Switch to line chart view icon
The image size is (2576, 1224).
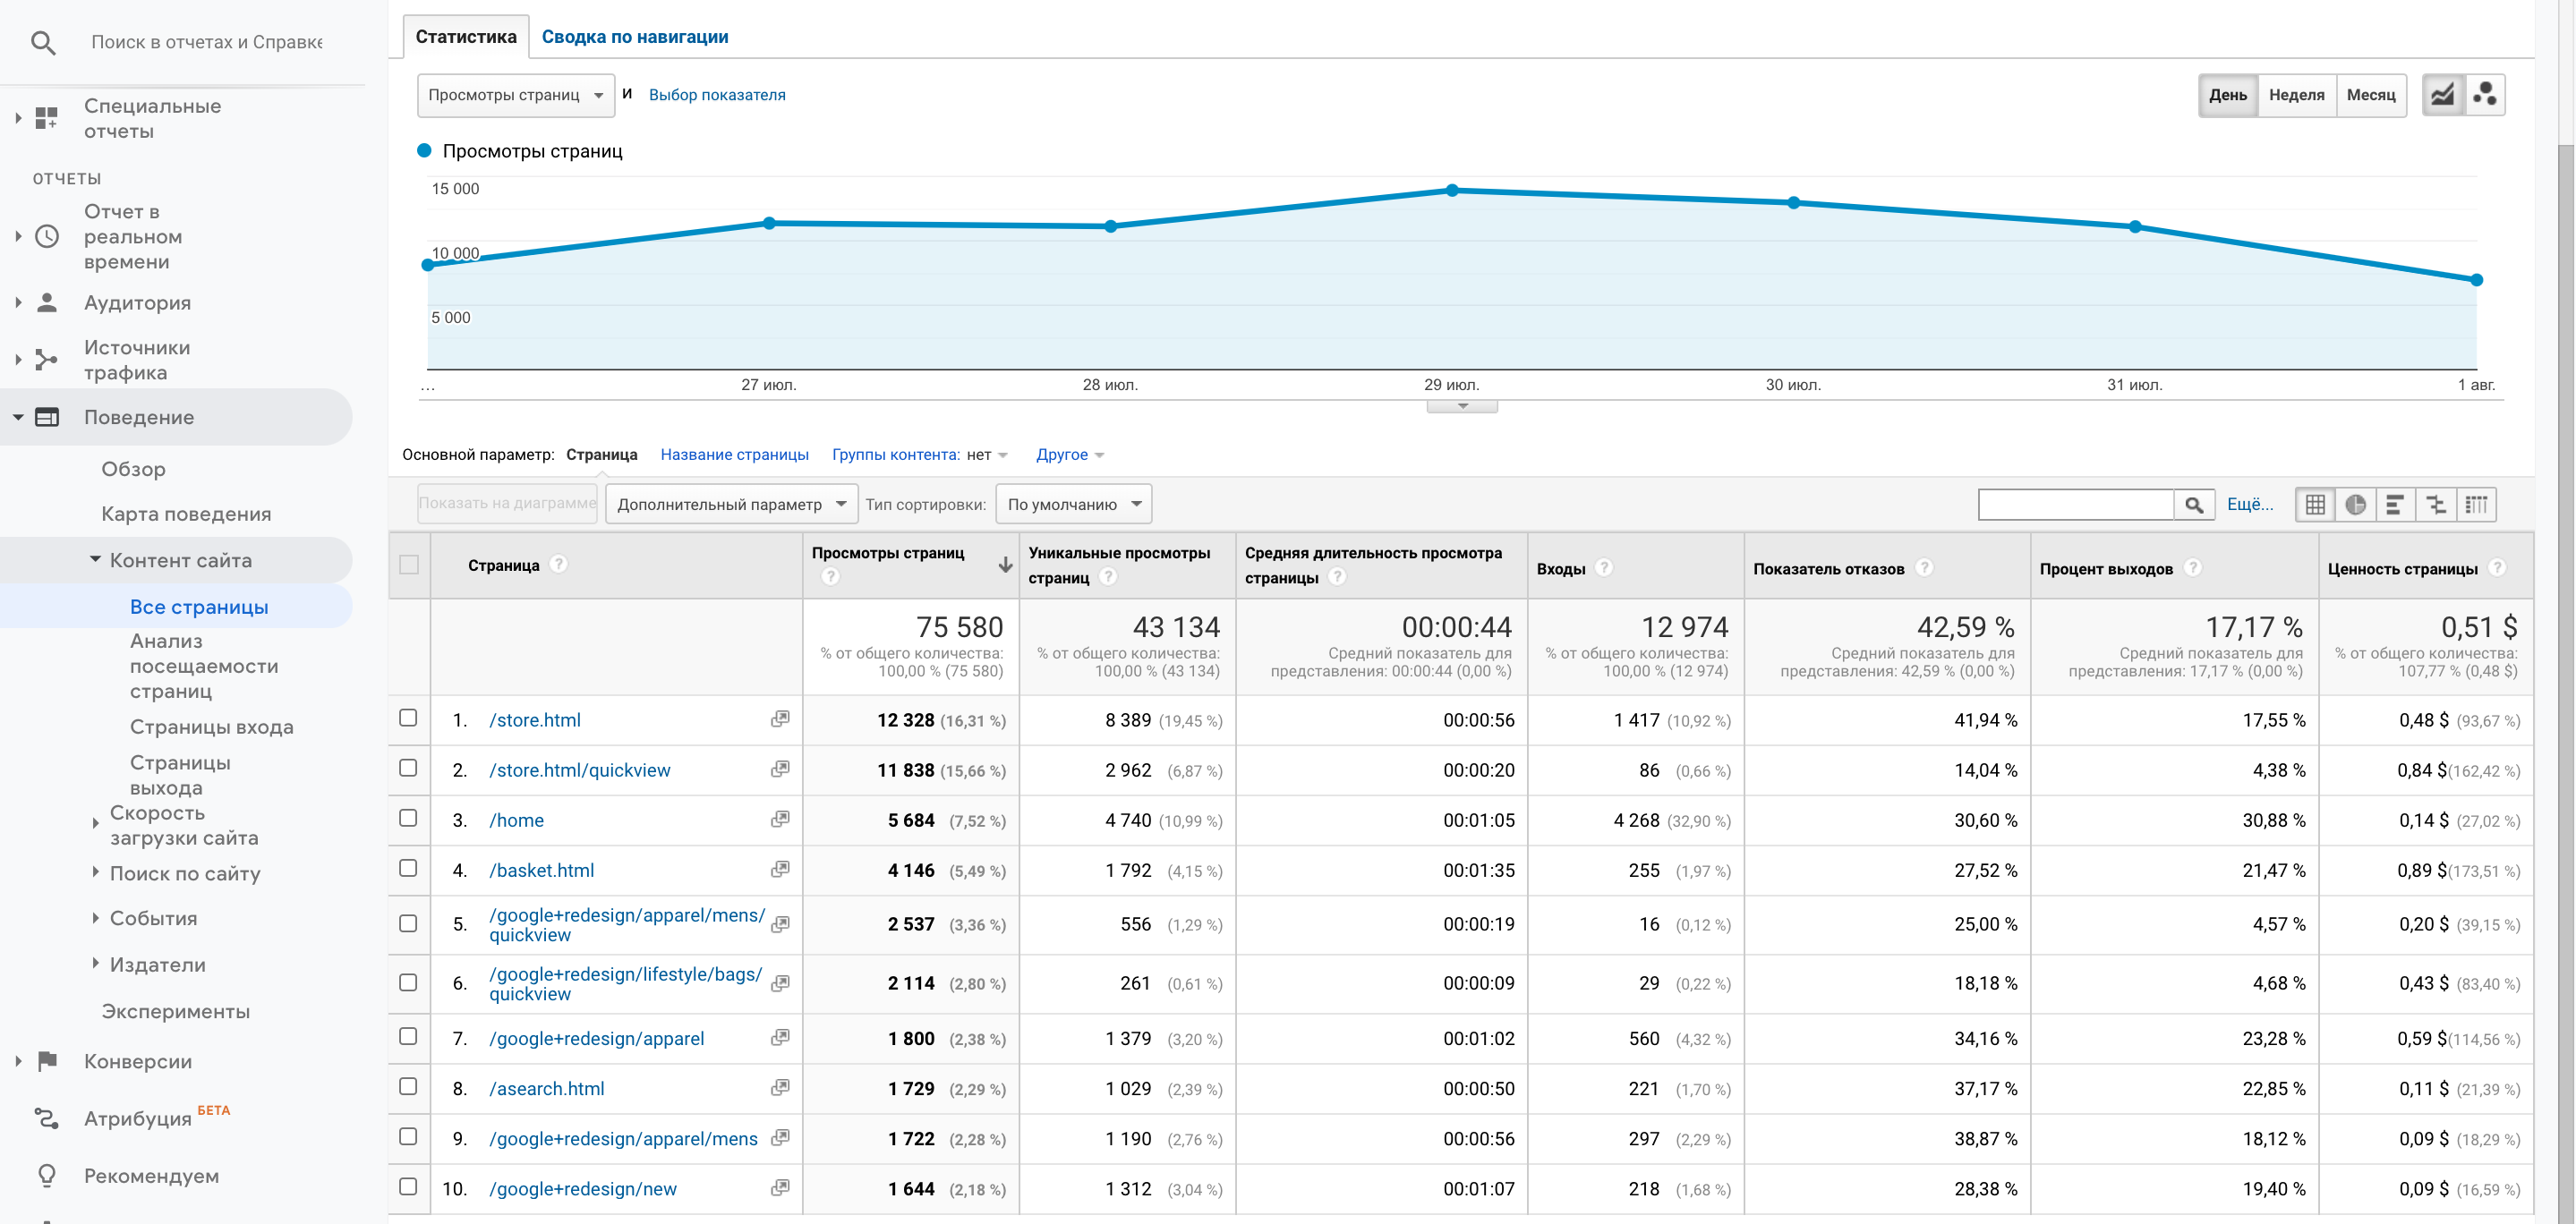click(x=2443, y=95)
